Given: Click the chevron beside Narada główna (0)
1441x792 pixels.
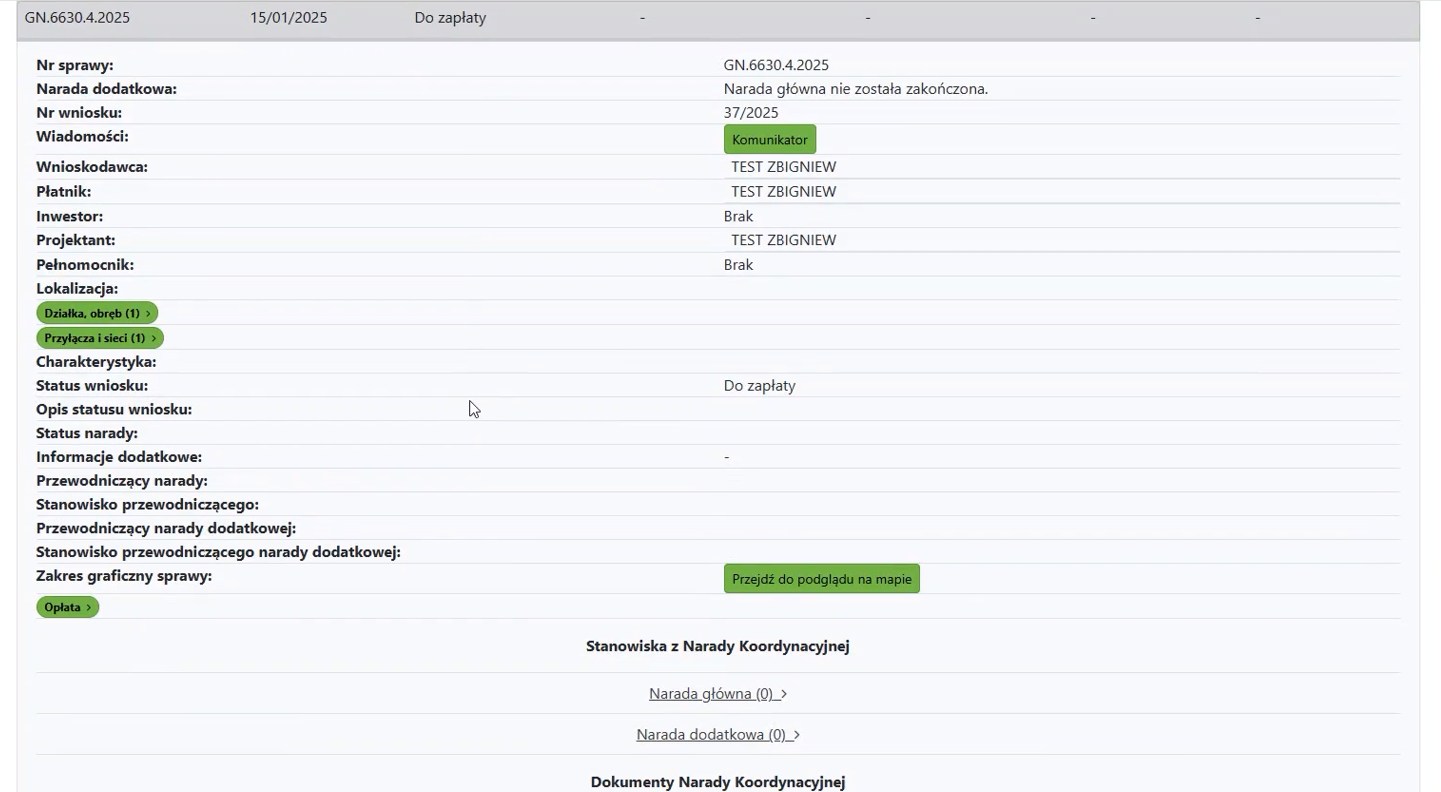Looking at the screenshot, I should 783,694.
